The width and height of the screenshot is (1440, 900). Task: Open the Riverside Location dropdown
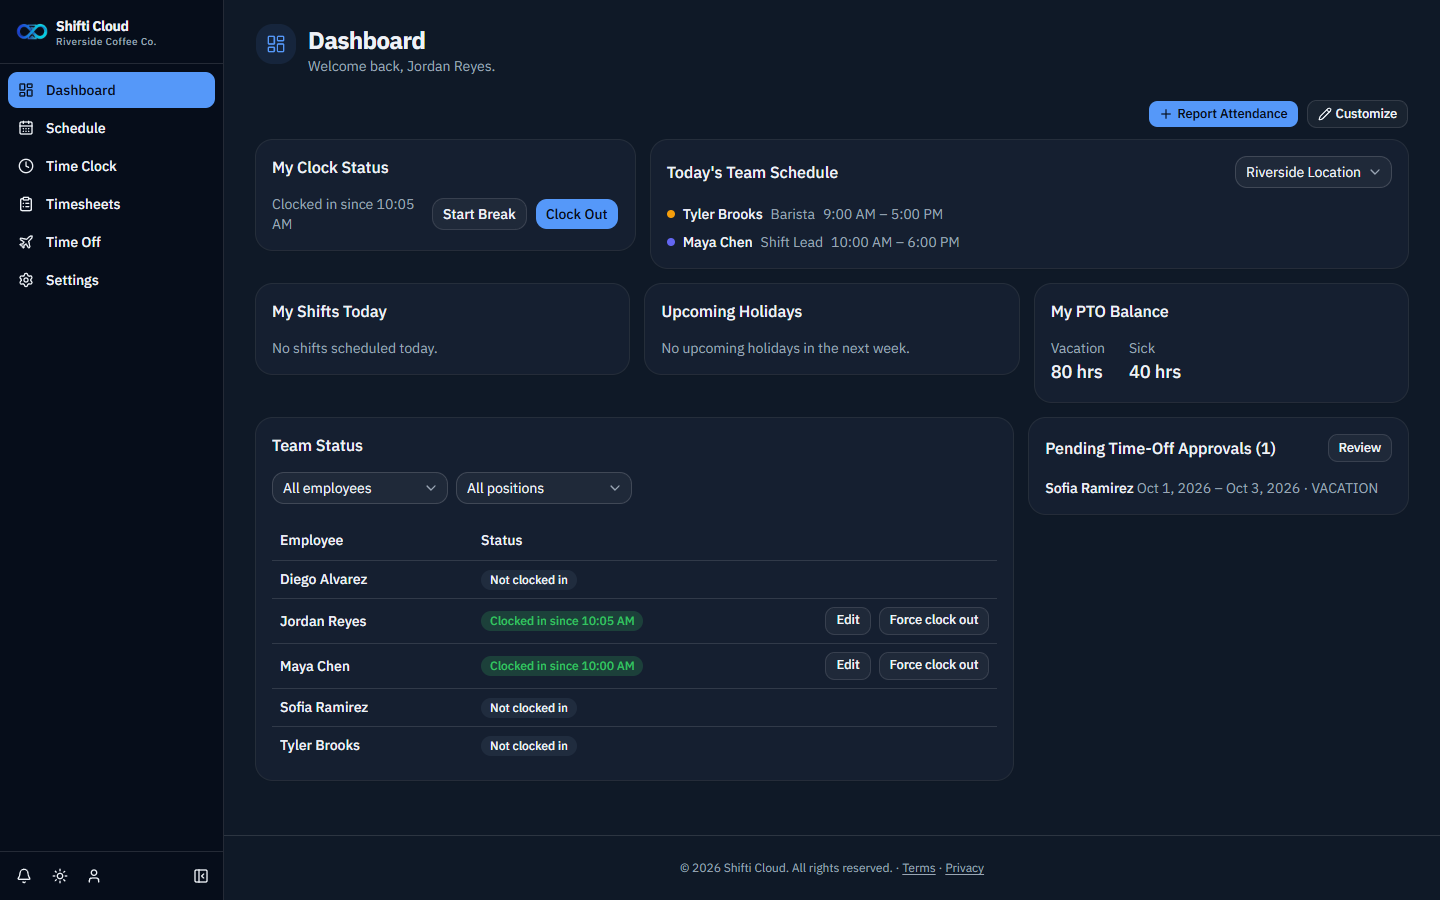point(1313,172)
